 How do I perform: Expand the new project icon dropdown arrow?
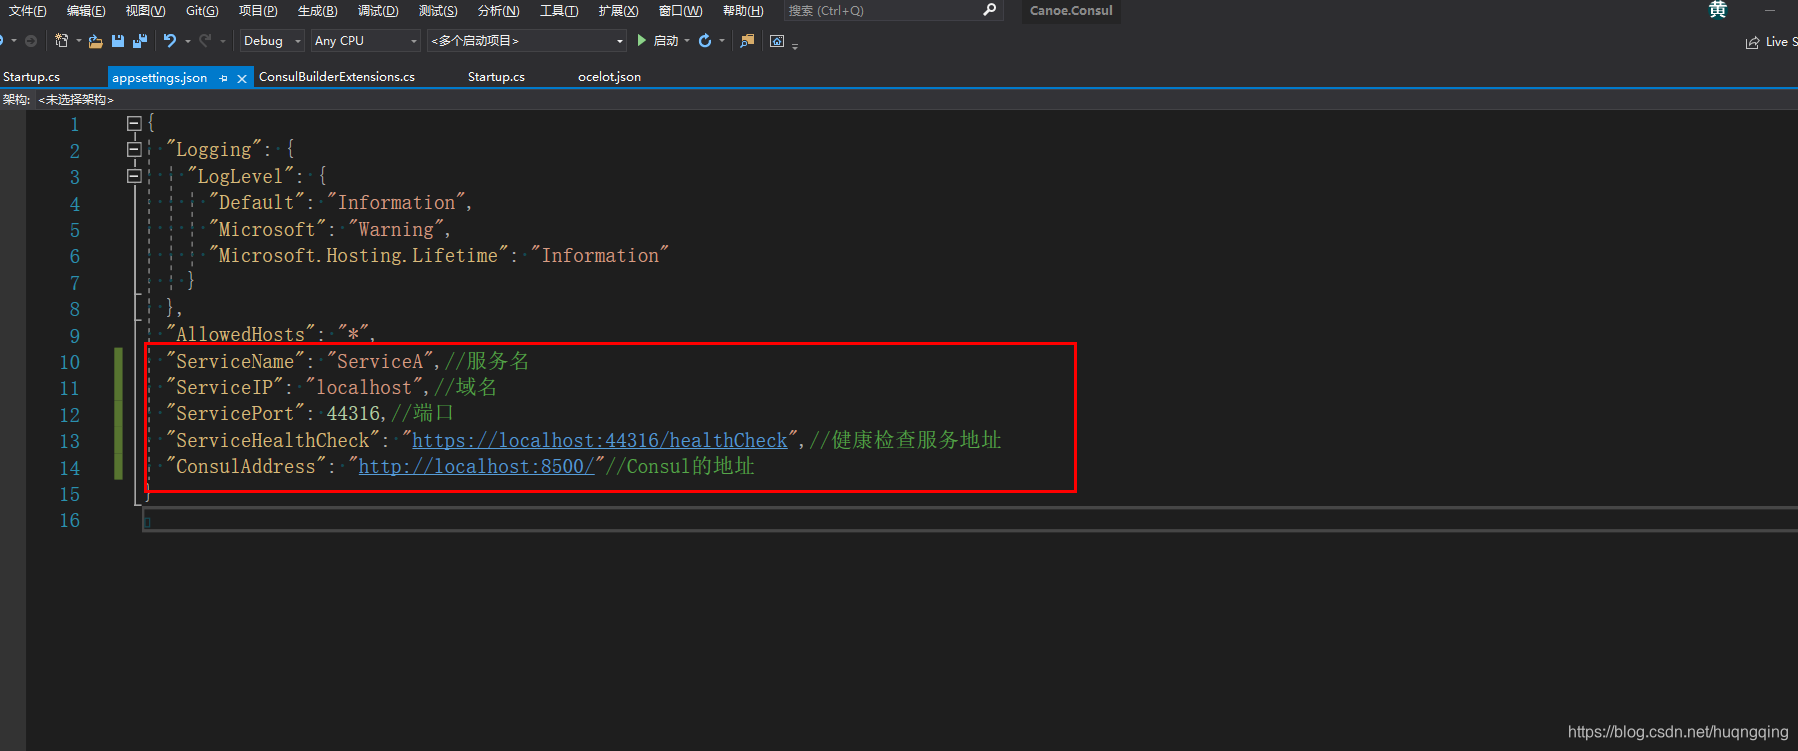coord(78,41)
